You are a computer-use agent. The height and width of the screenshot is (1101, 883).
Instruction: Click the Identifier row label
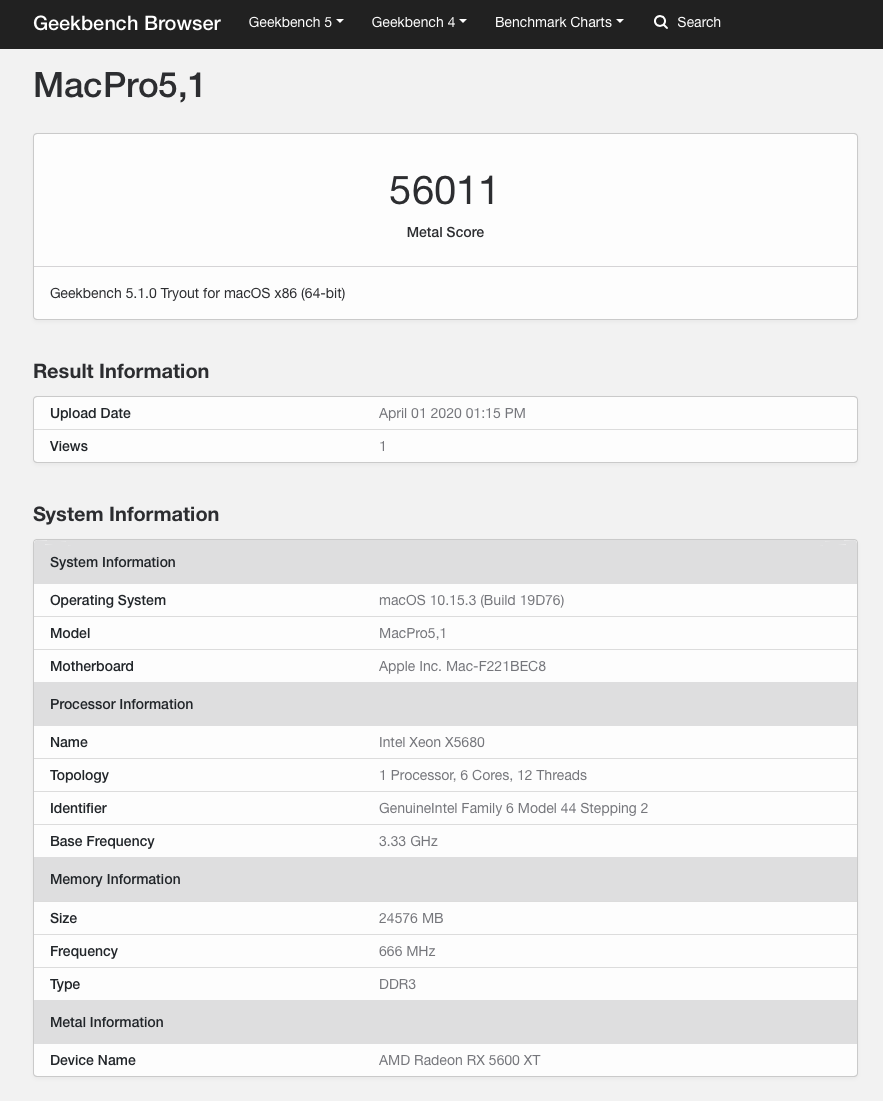tap(78, 808)
